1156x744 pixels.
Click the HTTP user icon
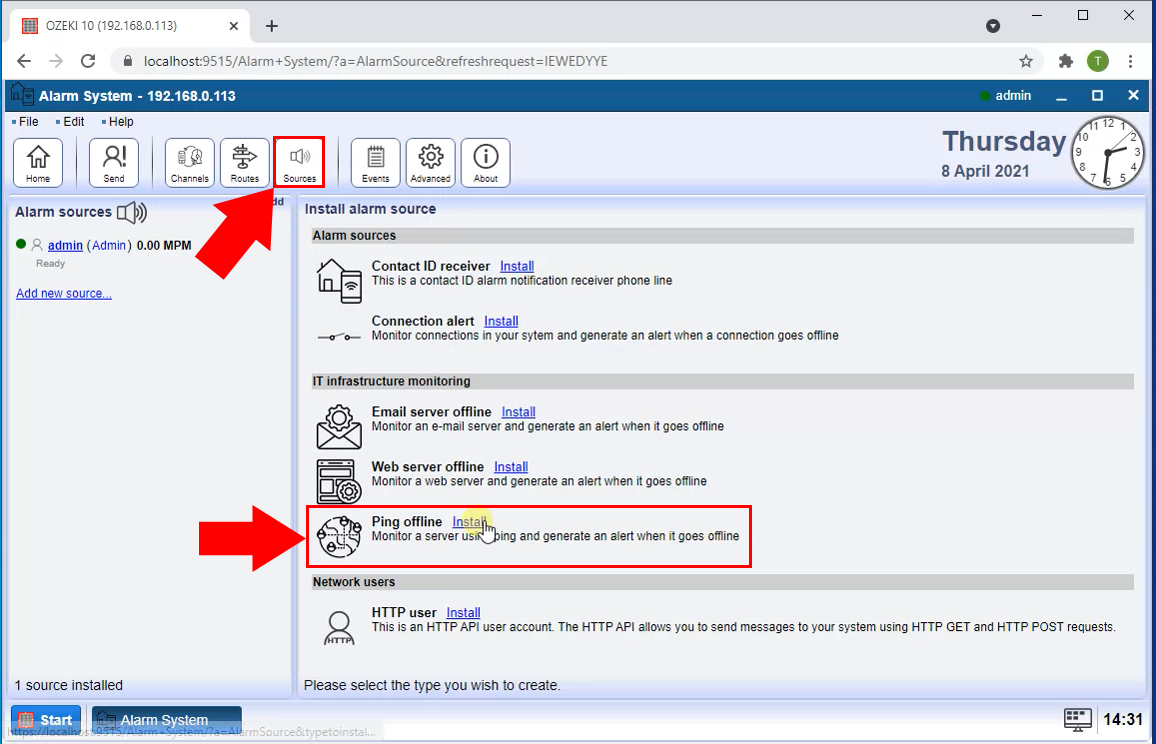point(339,628)
